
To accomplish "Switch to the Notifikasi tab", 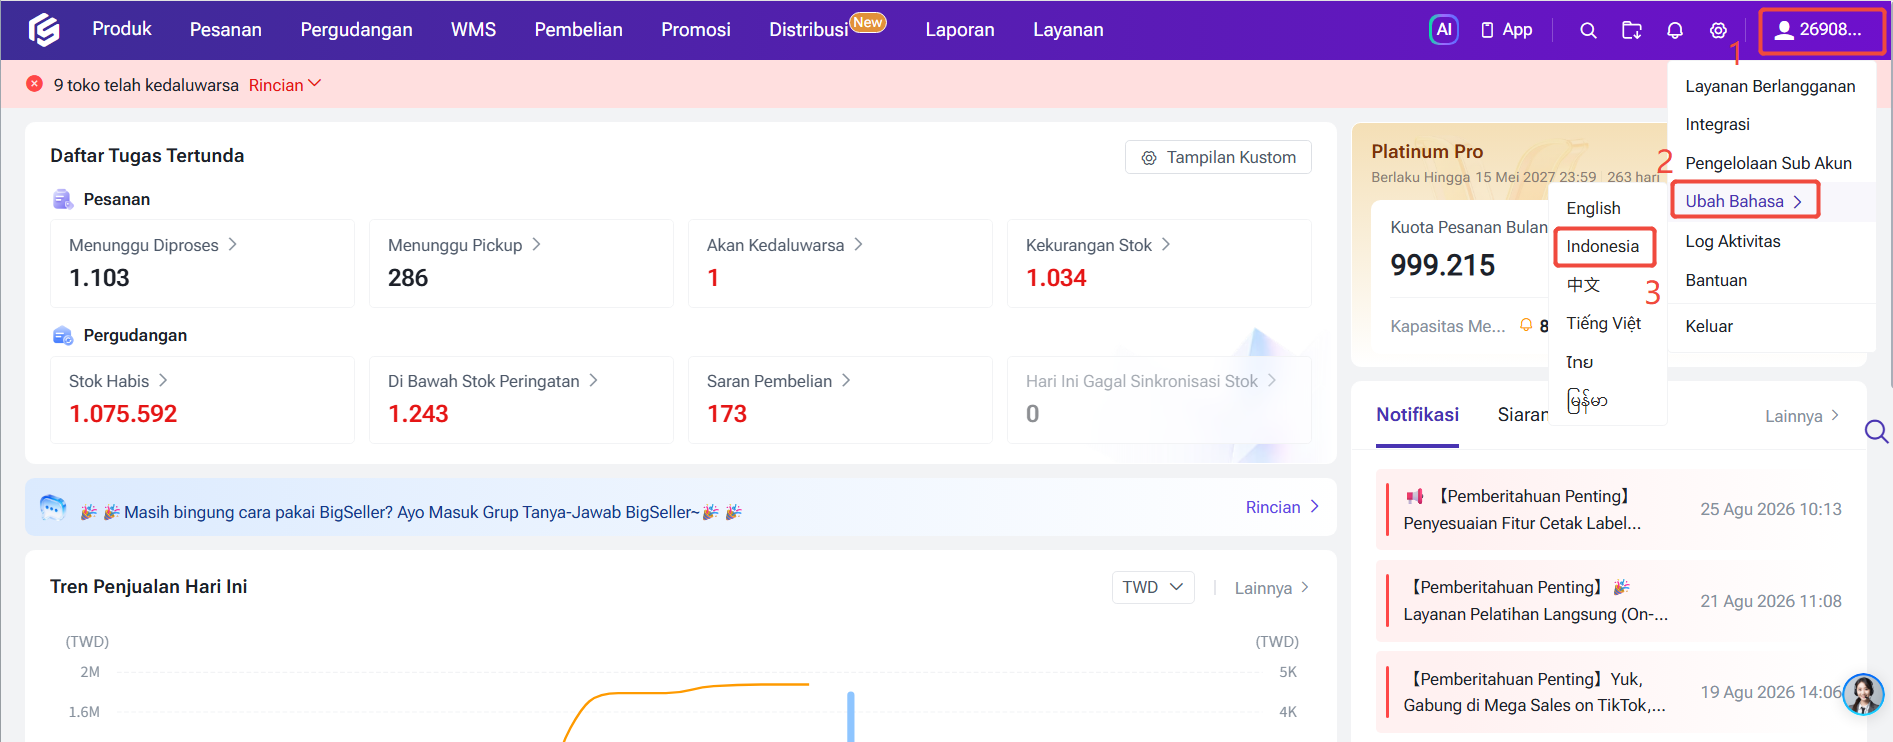I will 1417,415.
